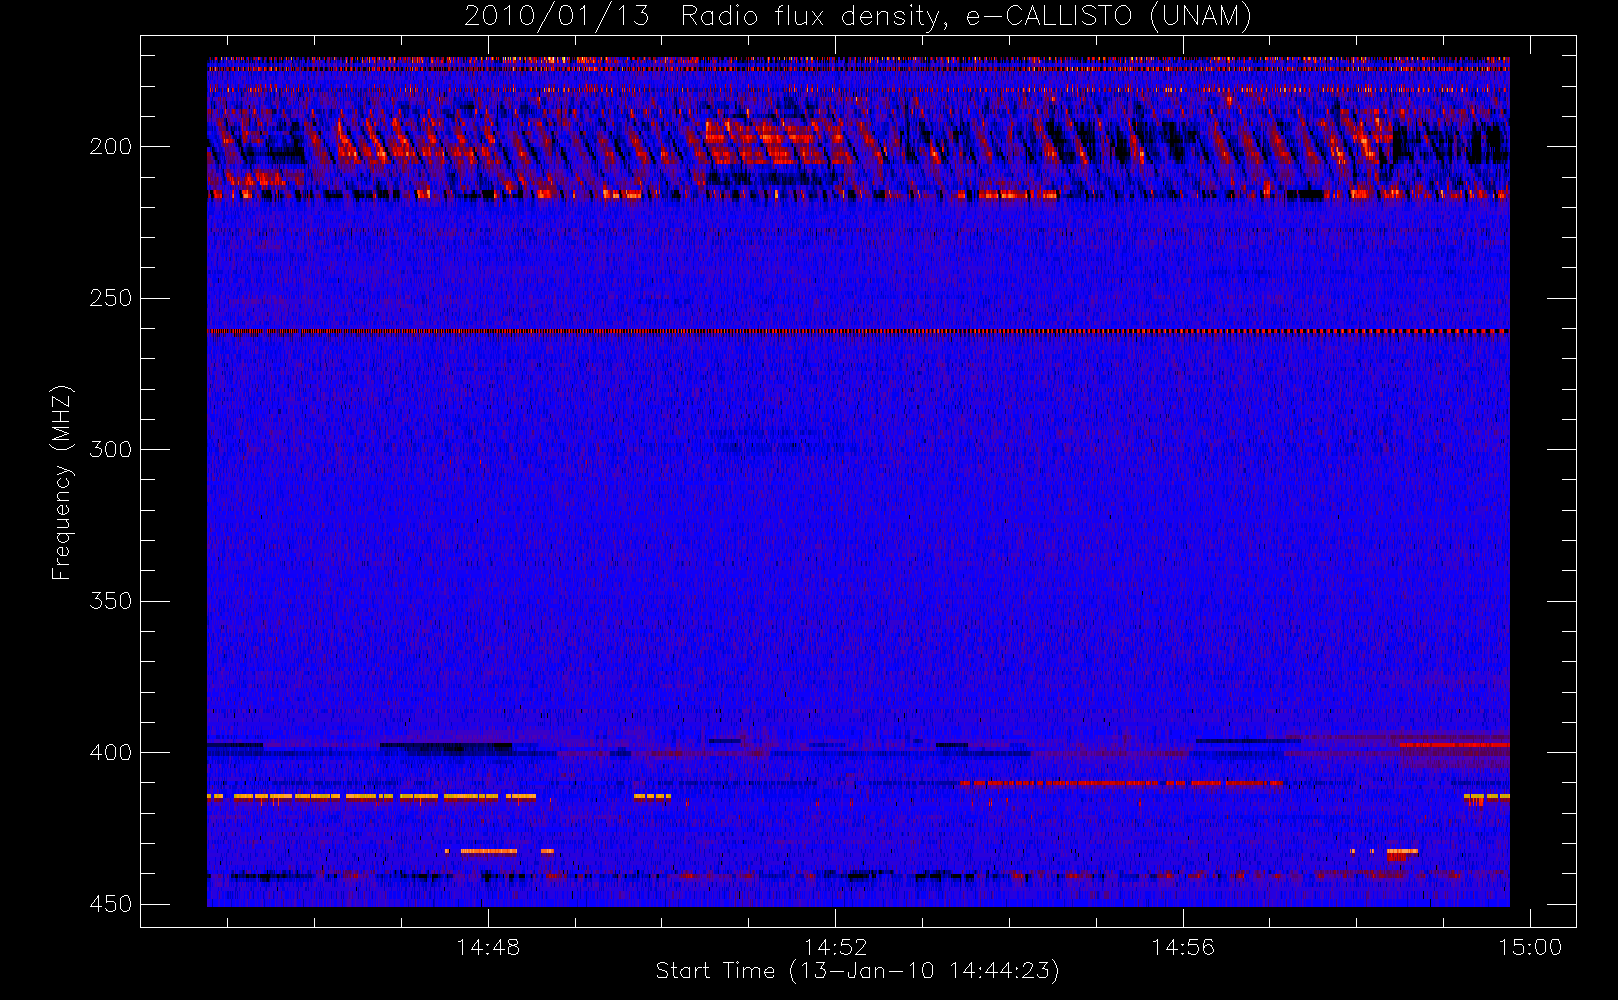
Task: Click the "Start Time (13-Jan-10 14:44:23)" label
Action: (857, 971)
